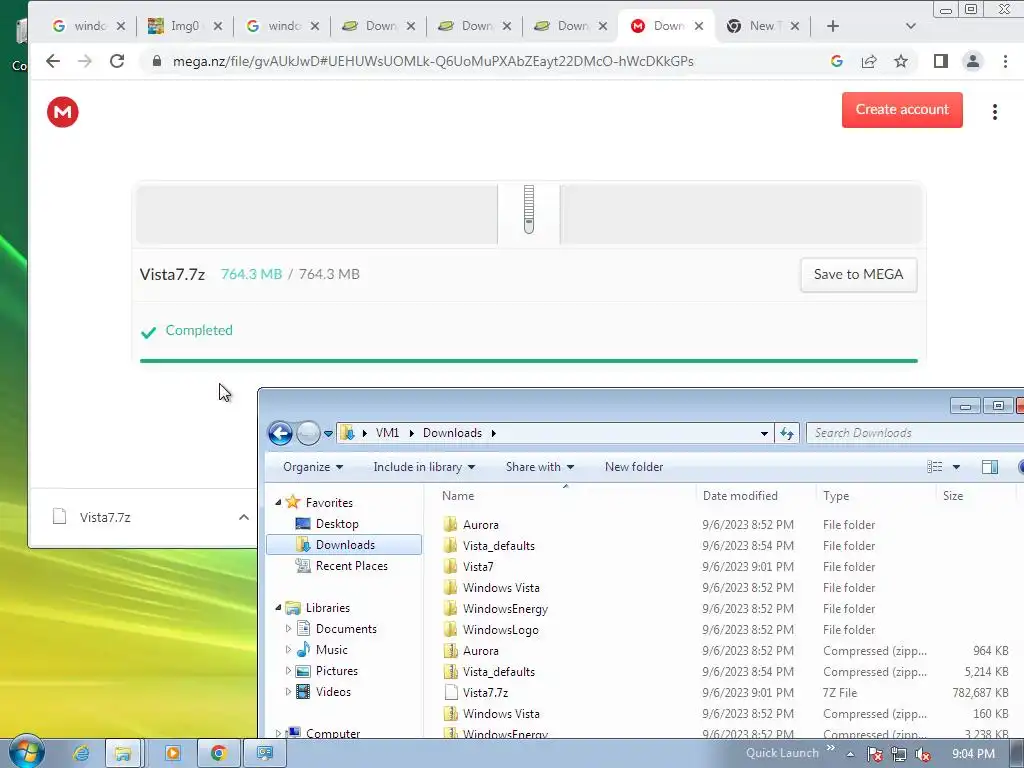Select Pictures library in sidebar

[336, 671]
